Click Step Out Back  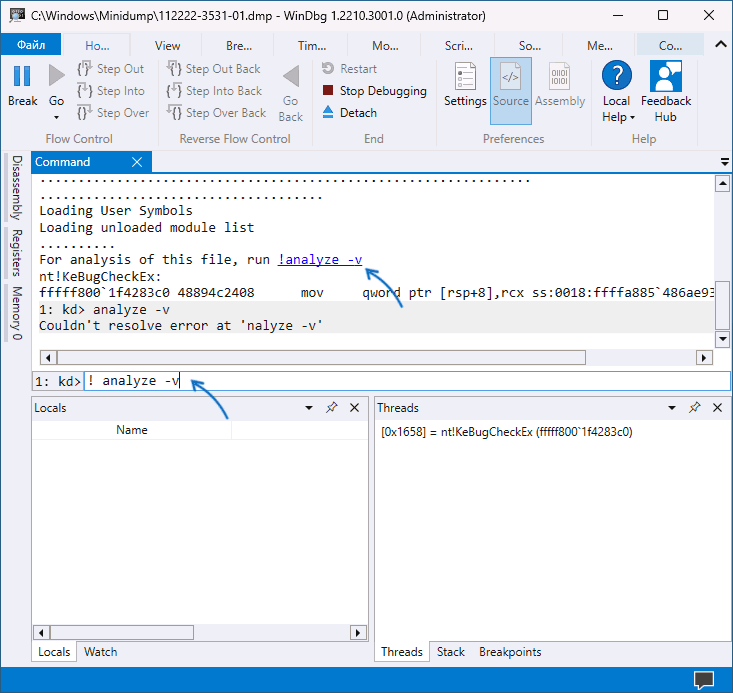point(213,69)
